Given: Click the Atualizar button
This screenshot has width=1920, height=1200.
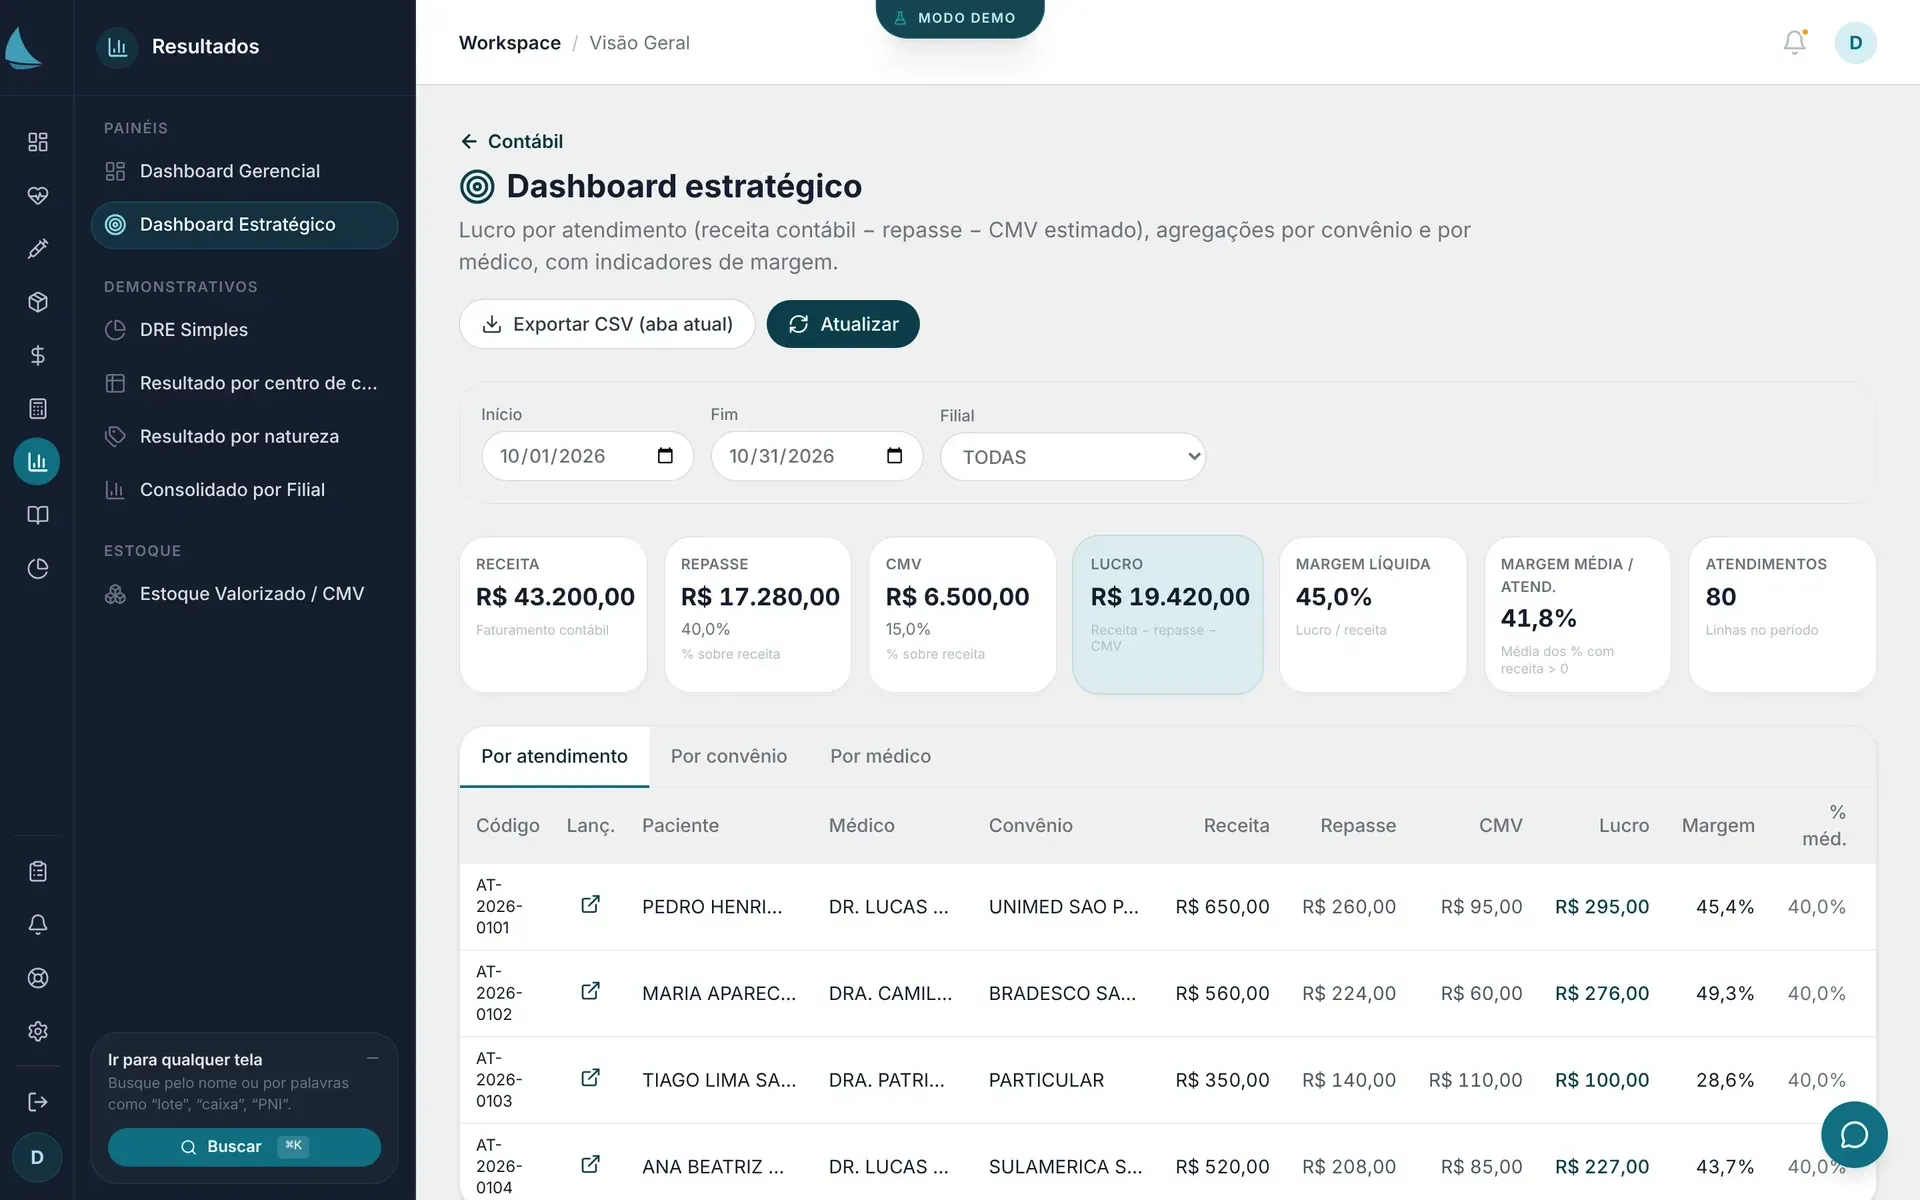Looking at the screenshot, I should tap(843, 324).
